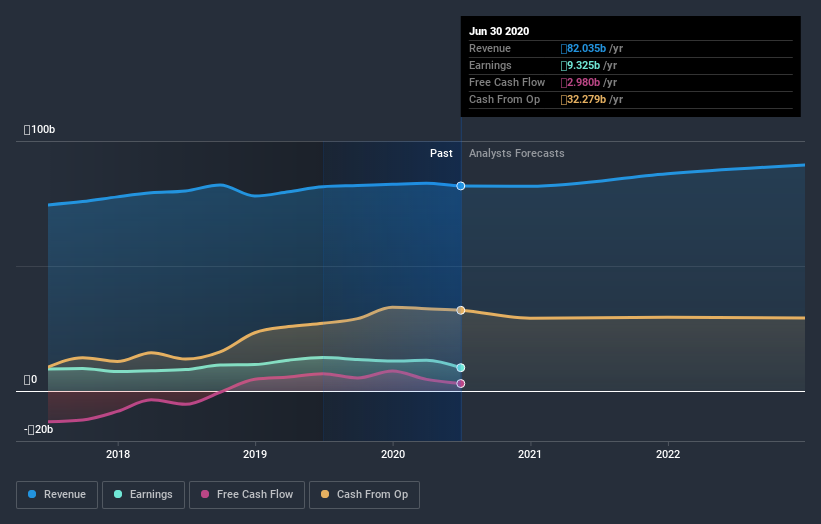Viewport: 821px width, 524px height.
Task: Click the 82.035b Revenue tooltip value
Action: [x=583, y=49]
